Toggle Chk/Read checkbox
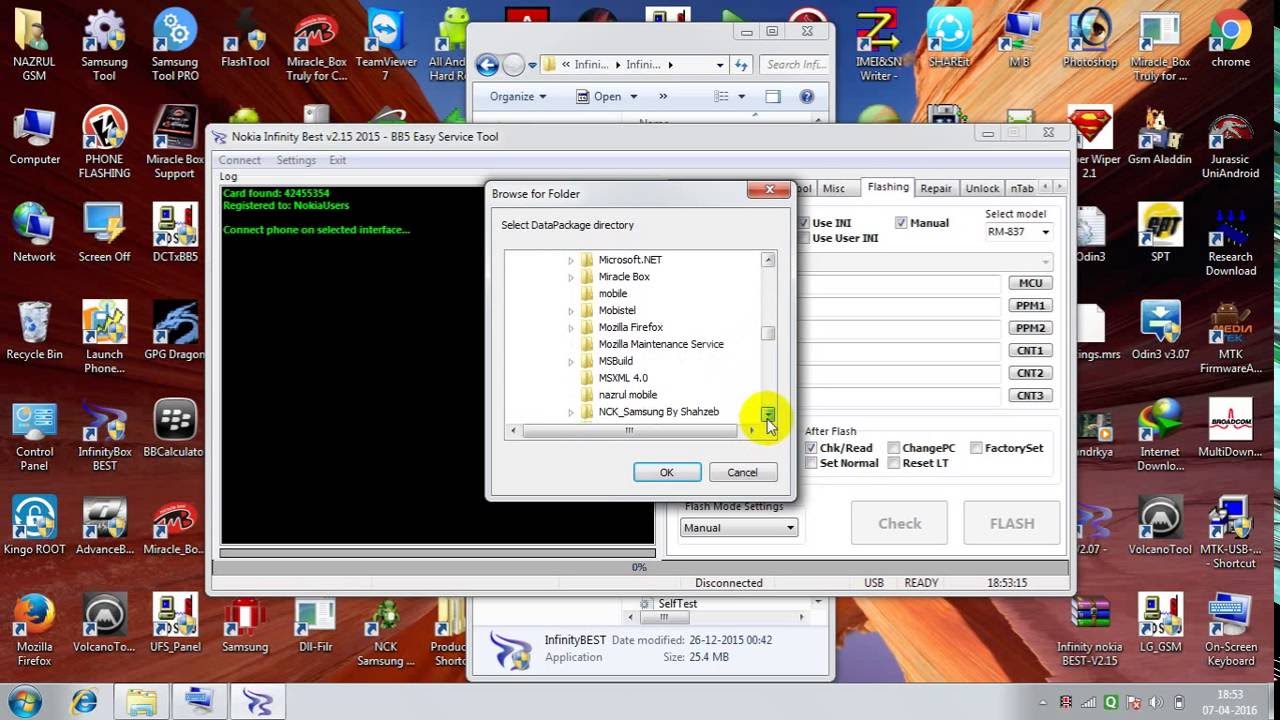This screenshot has width=1280, height=720. [811, 448]
